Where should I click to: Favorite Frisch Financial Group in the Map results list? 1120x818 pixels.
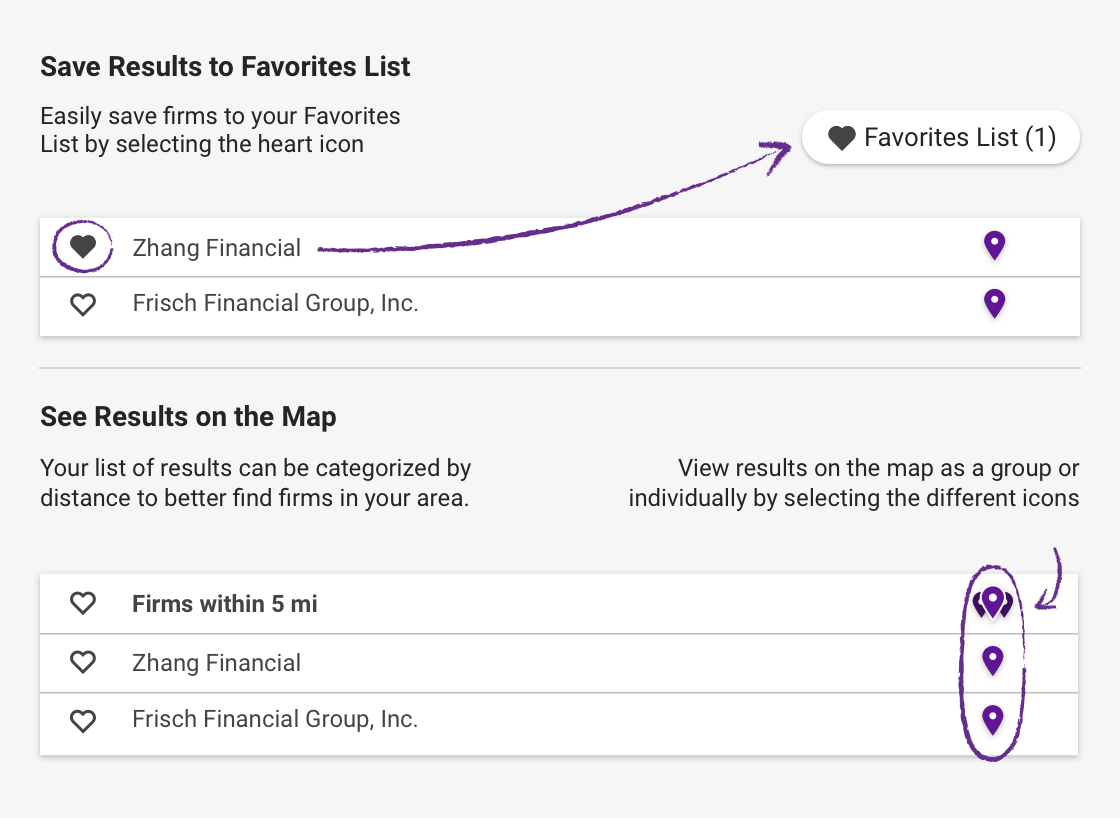point(83,721)
